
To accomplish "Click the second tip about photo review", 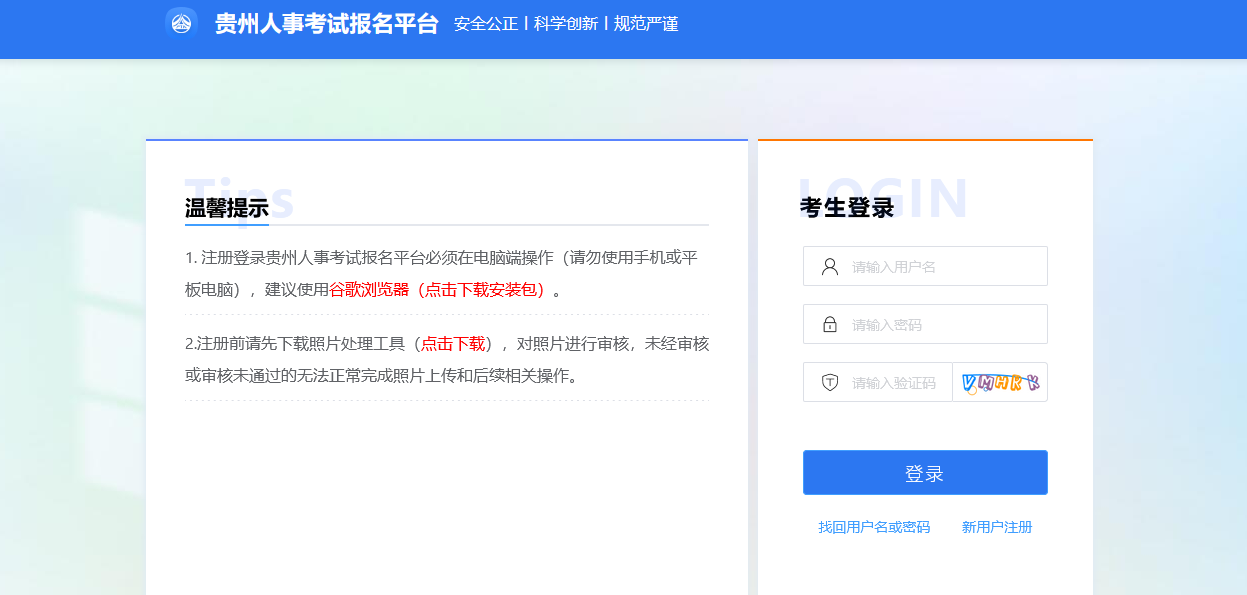I will 446,360.
